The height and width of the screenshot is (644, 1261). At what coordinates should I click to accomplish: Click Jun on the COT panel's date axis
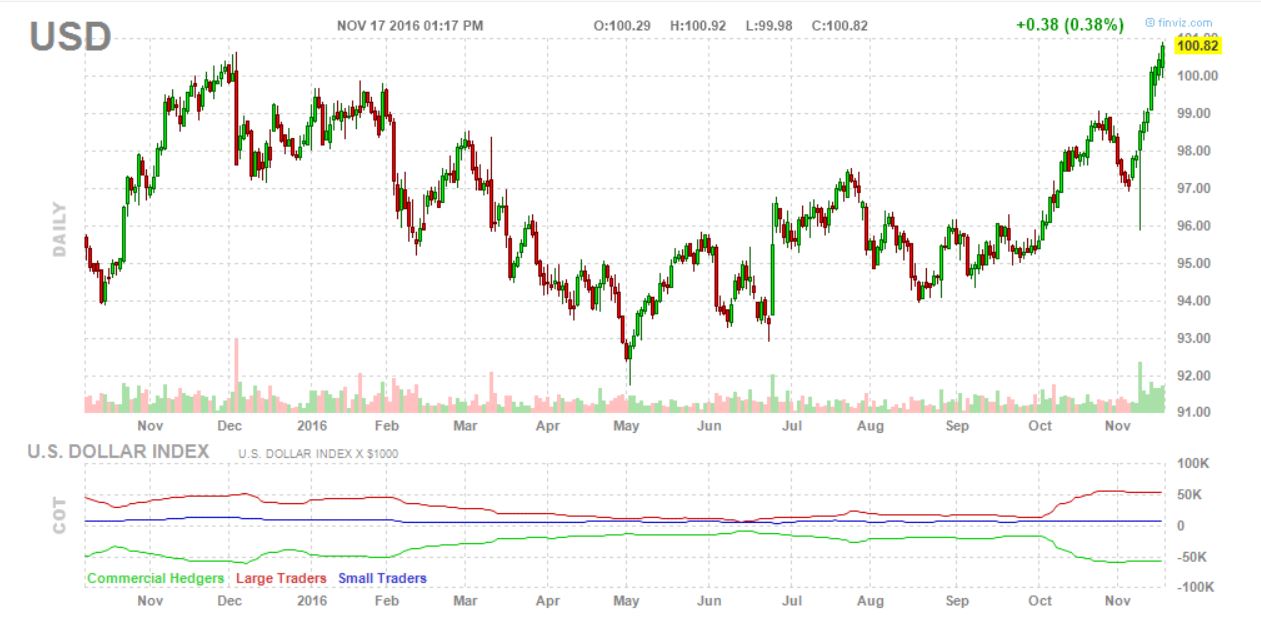(709, 601)
